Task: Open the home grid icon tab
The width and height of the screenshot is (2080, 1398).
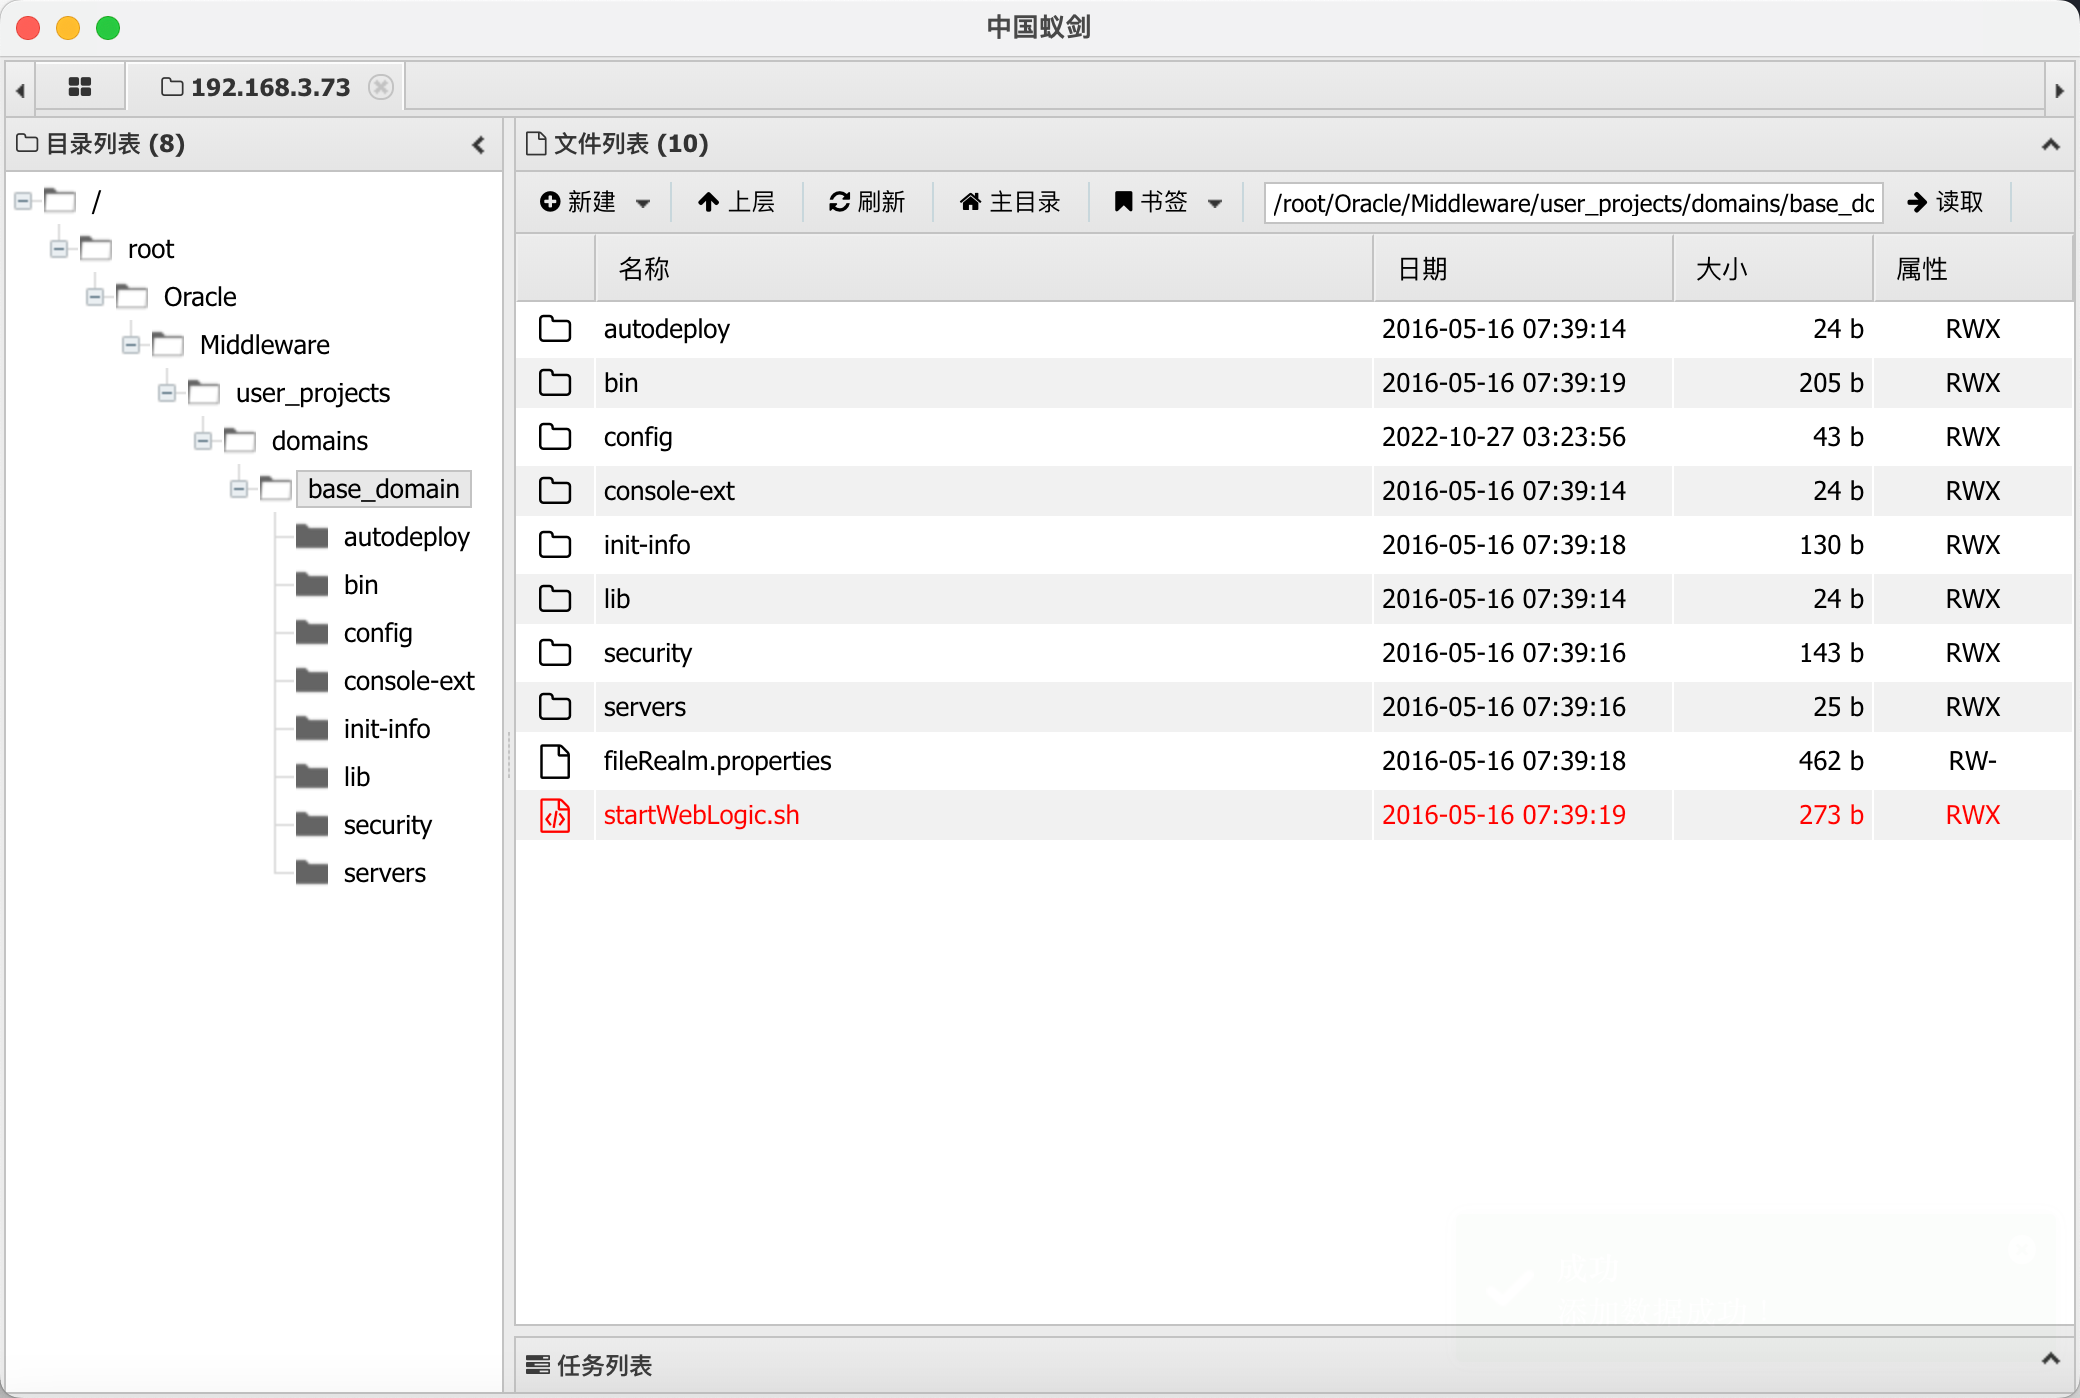Action: pos(80,87)
